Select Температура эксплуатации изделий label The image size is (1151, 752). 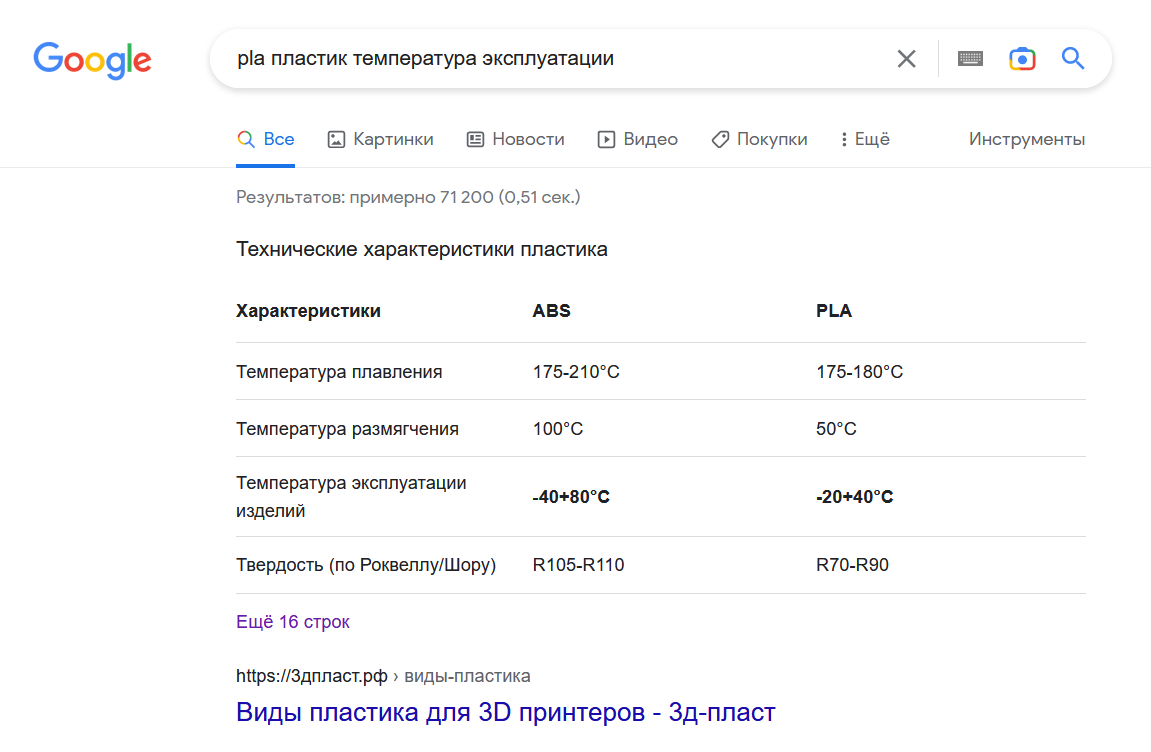click(351, 497)
